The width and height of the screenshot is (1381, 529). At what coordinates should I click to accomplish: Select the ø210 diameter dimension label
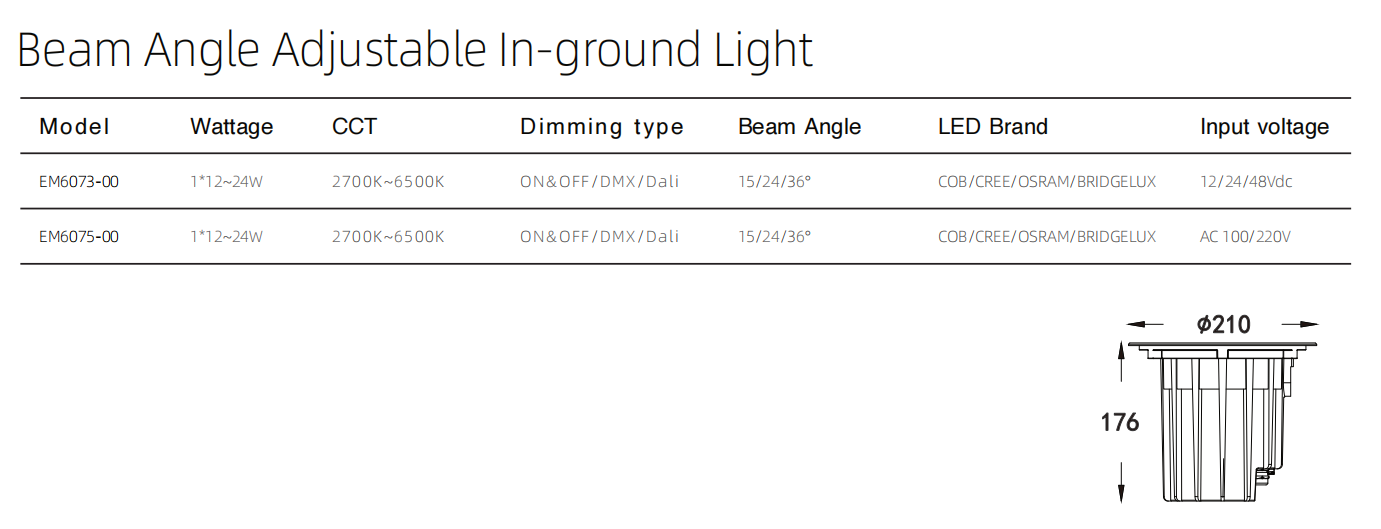[x=1223, y=324]
